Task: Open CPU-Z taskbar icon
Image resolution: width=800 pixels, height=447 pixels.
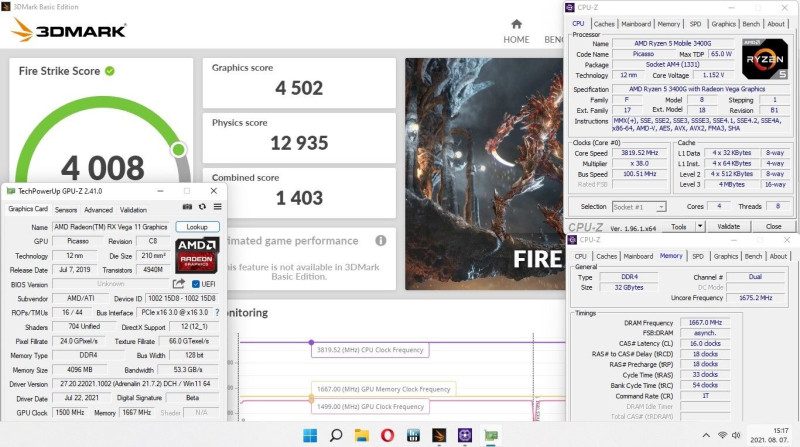Action: pyautogui.click(x=464, y=435)
